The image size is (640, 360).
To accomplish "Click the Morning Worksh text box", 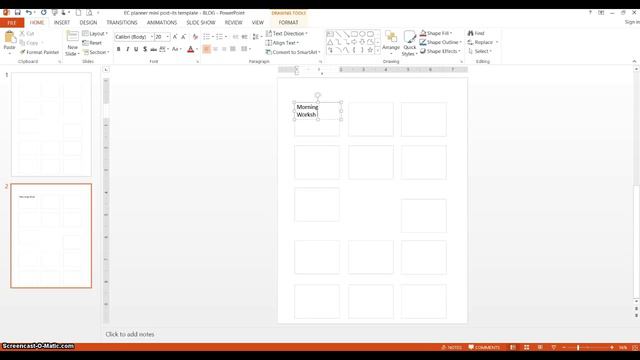I will [x=318, y=111].
